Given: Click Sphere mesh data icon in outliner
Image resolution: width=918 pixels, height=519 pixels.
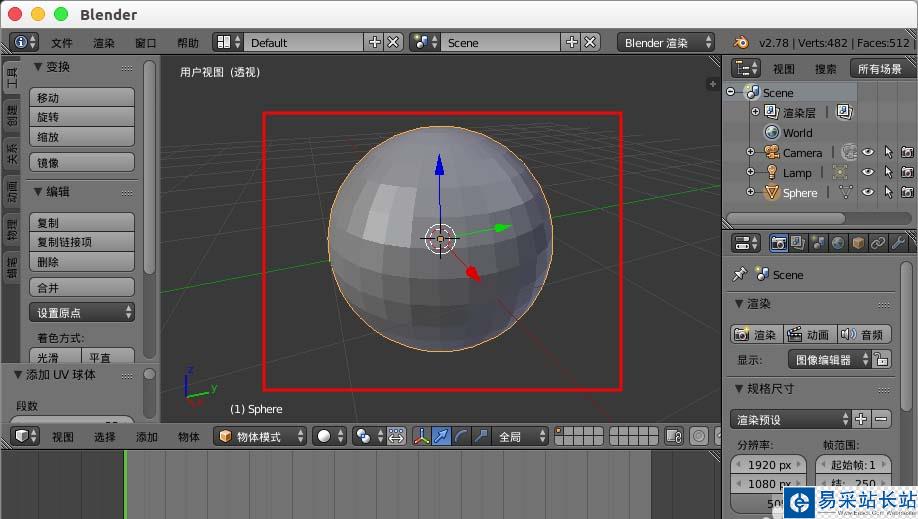Looking at the screenshot, I should [845, 192].
